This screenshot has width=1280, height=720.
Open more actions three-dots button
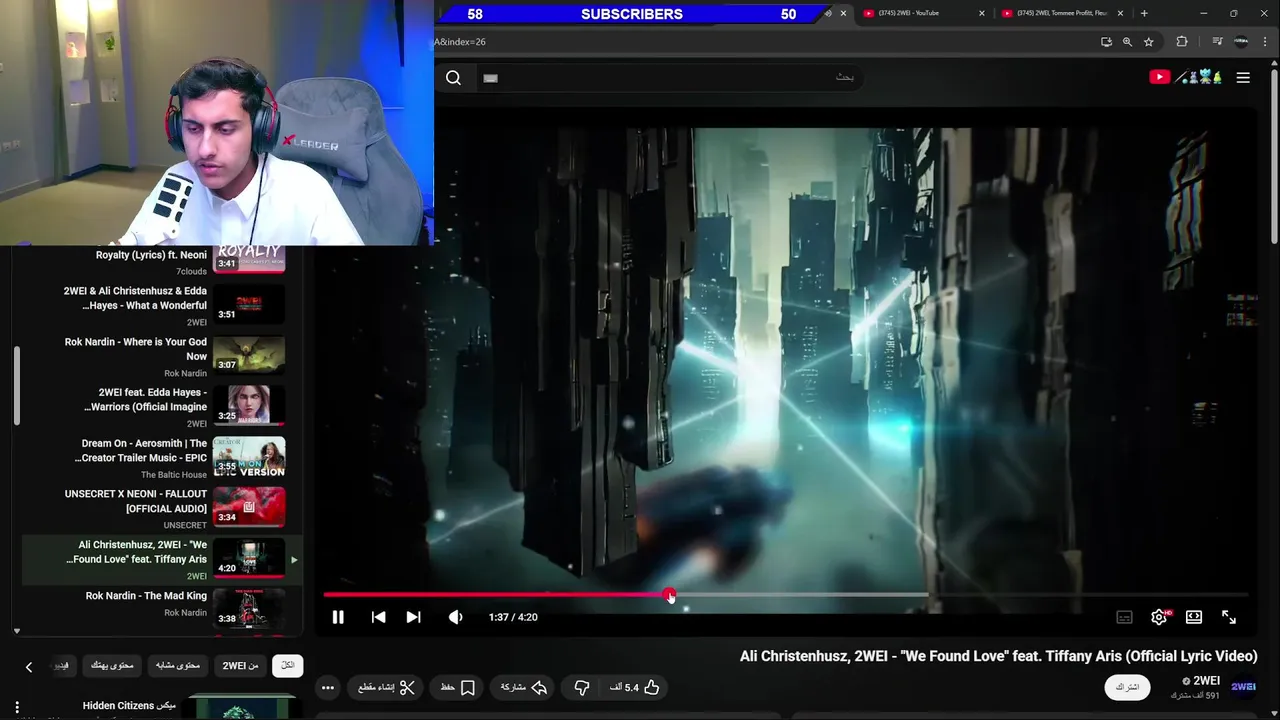(328, 687)
